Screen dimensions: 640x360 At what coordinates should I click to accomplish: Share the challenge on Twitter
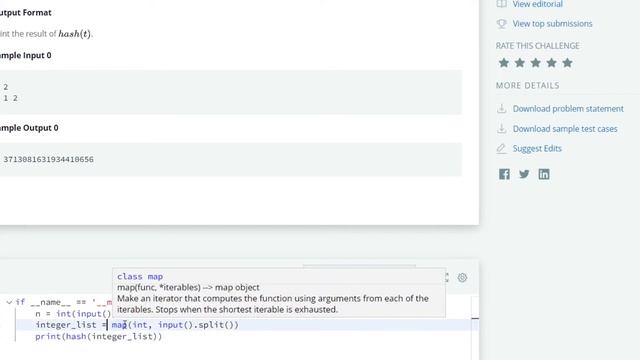tap(524, 174)
